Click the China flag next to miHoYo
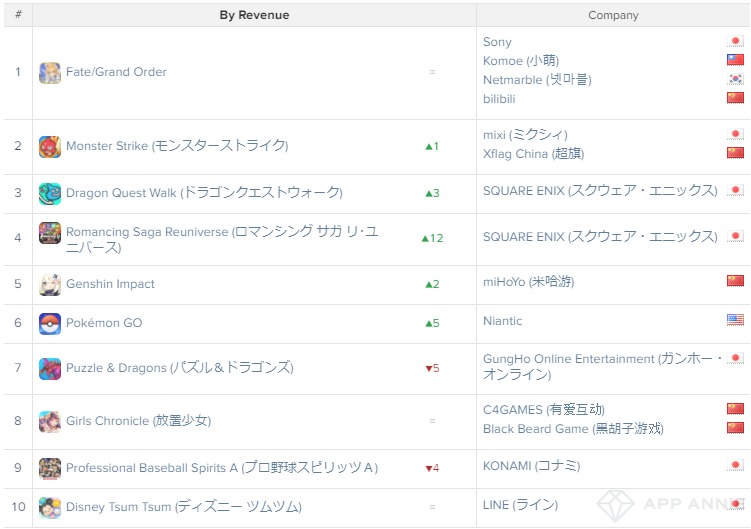This screenshot has height=529, width=751. [x=735, y=281]
